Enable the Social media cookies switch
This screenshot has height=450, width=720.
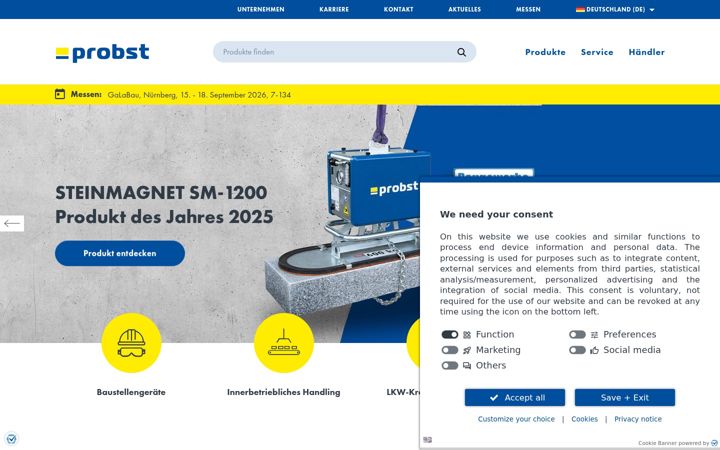pos(577,350)
